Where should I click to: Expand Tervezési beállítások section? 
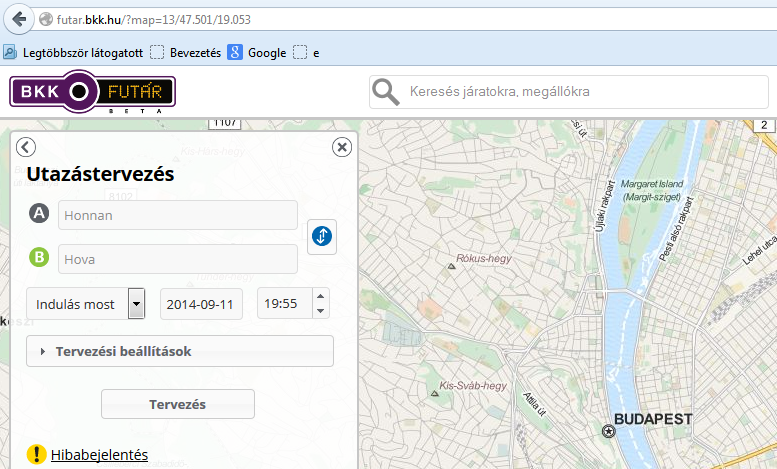coord(180,351)
